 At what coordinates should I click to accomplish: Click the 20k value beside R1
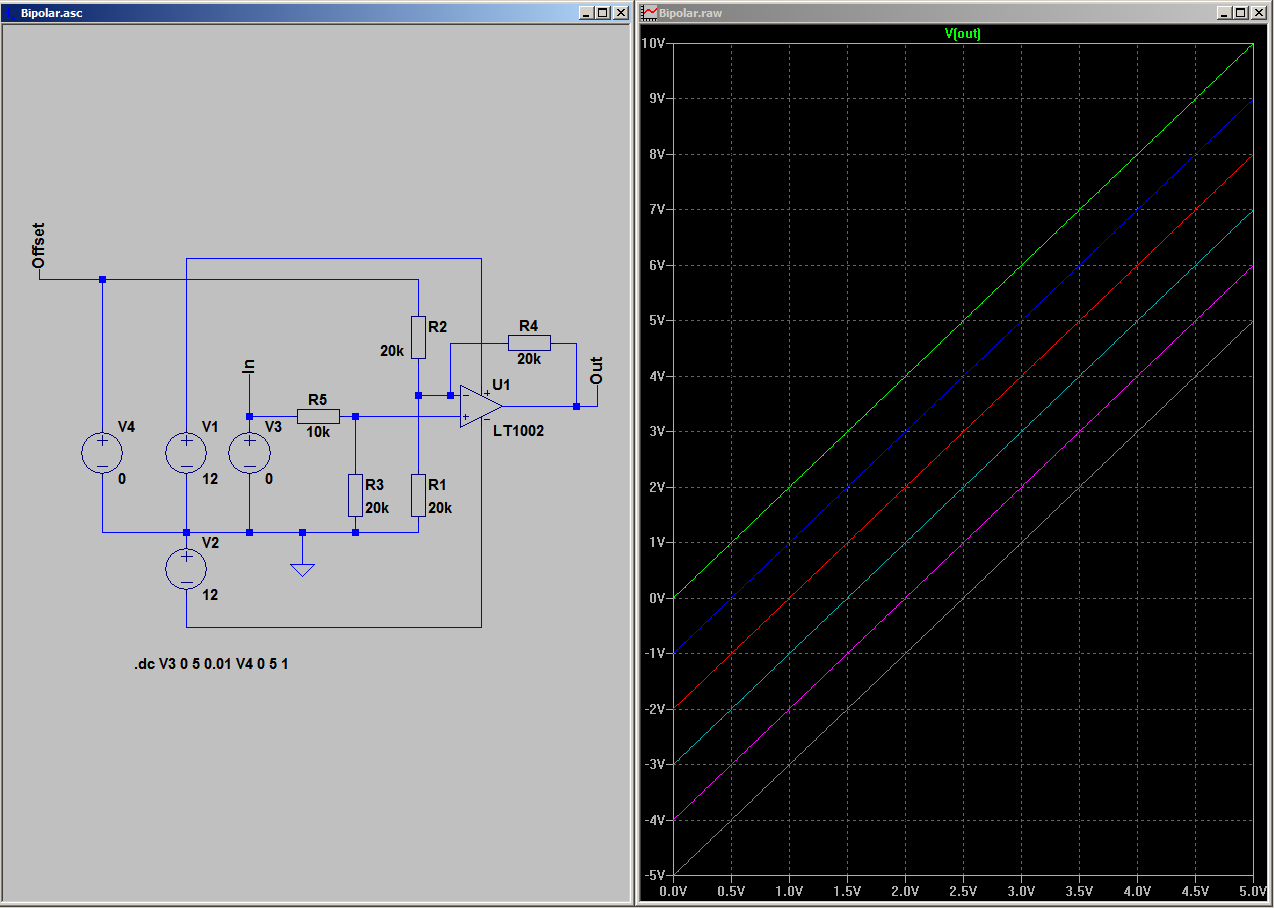[x=440, y=508]
